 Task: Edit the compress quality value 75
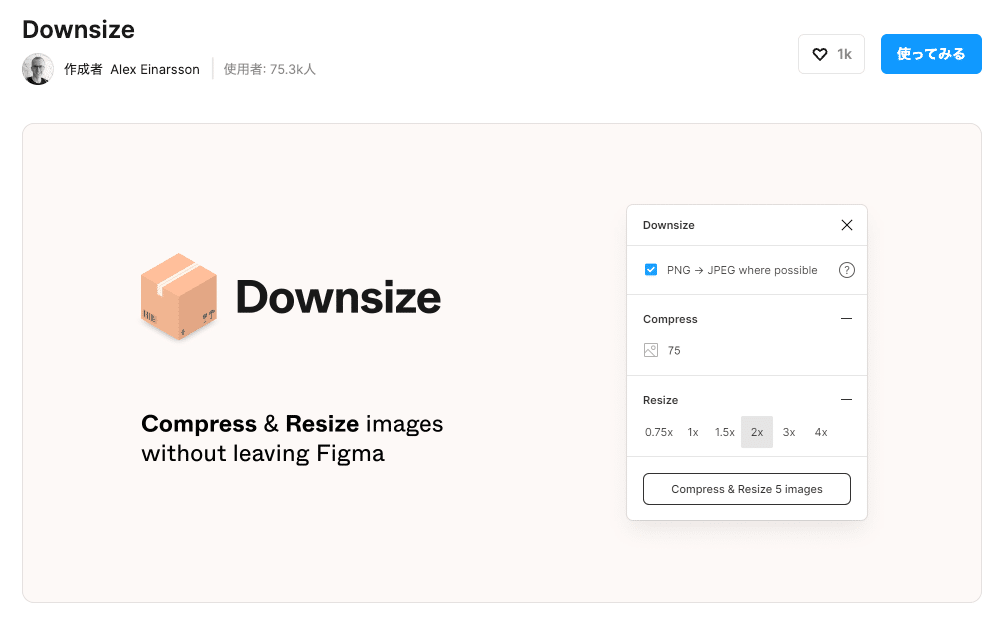point(674,351)
